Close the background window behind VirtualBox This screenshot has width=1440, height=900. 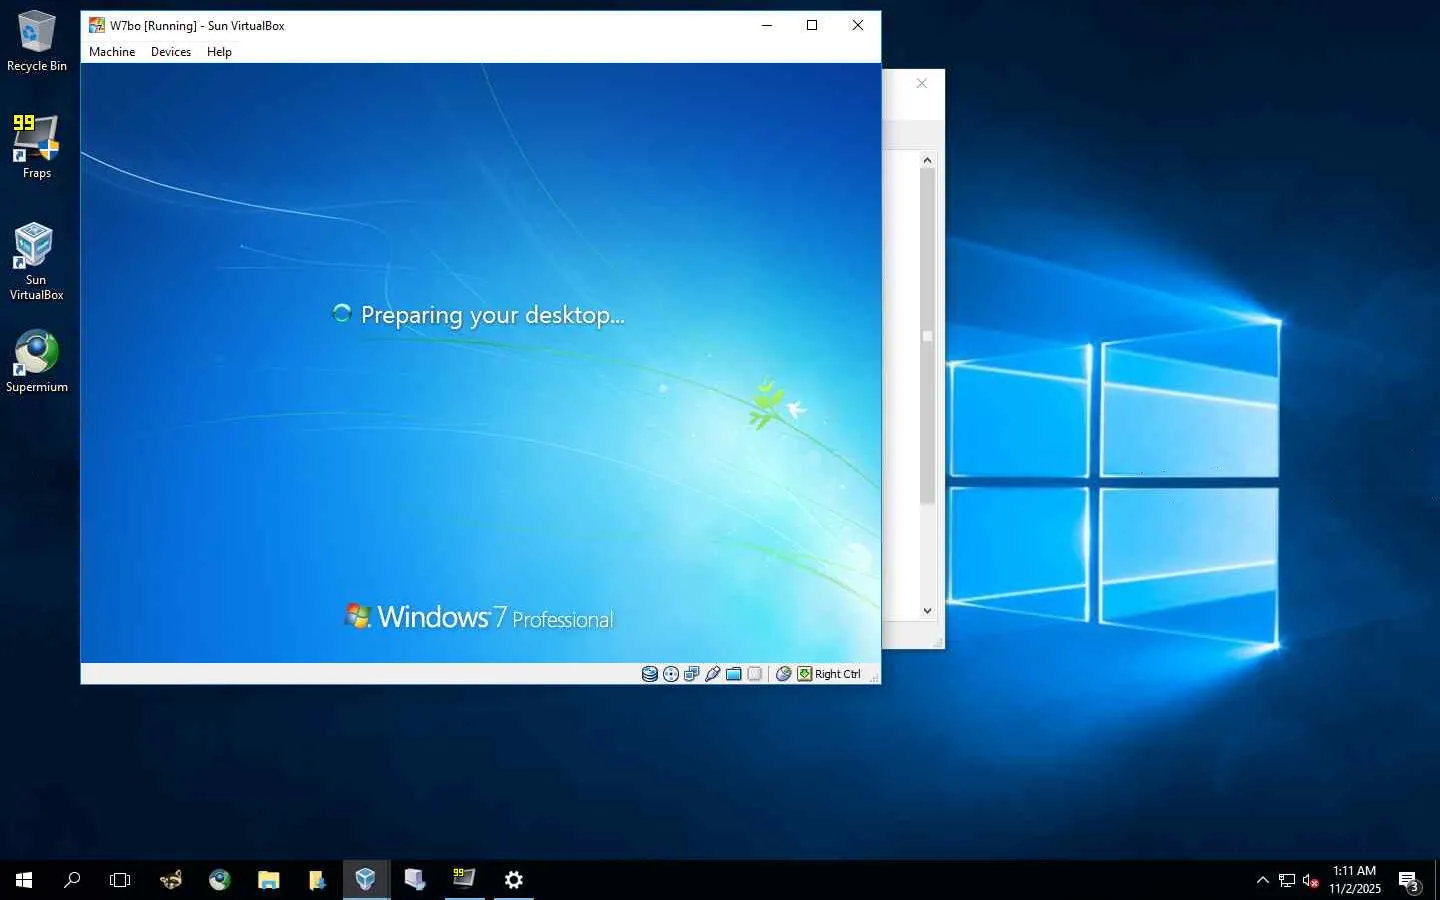click(x=922, y=83)
